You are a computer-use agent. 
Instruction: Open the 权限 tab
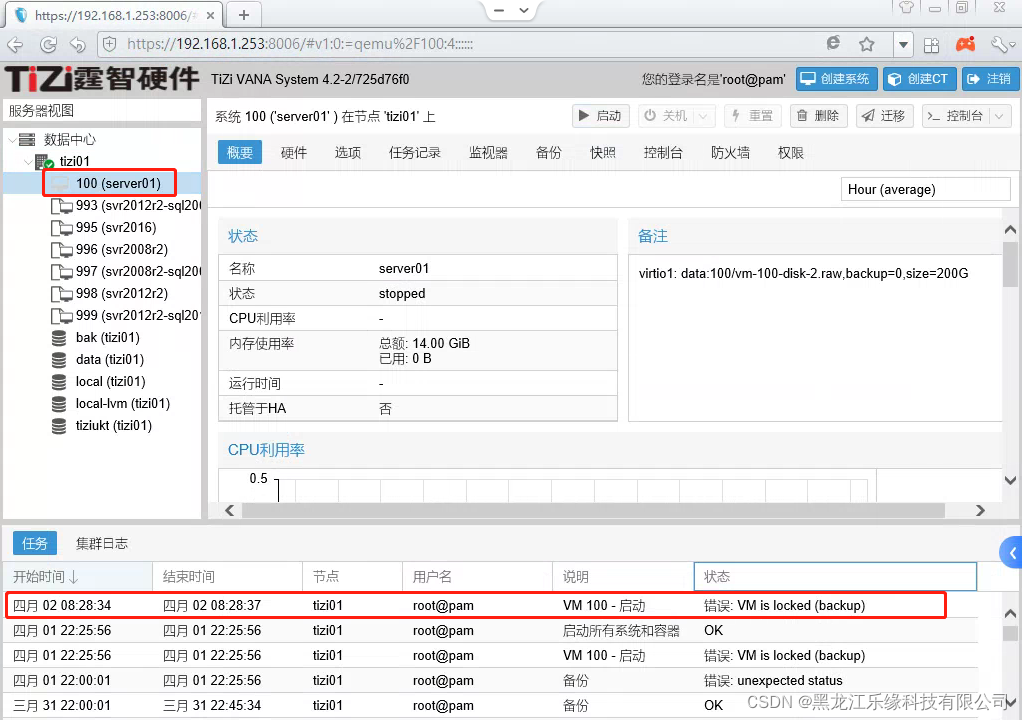pyautogui.click(x=790, y=152)
